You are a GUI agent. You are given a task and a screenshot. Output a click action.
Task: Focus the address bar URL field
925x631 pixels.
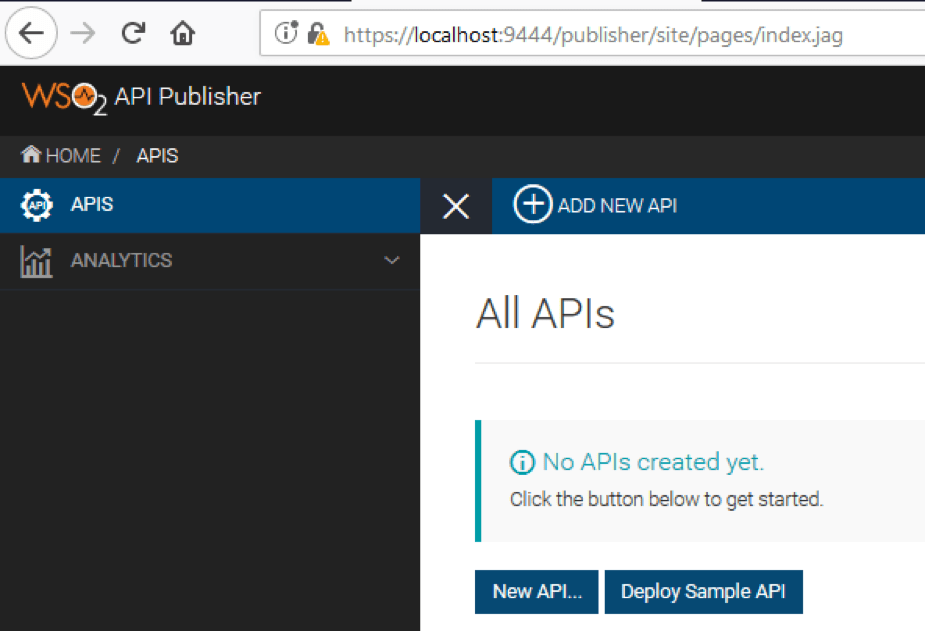(592, 34)
